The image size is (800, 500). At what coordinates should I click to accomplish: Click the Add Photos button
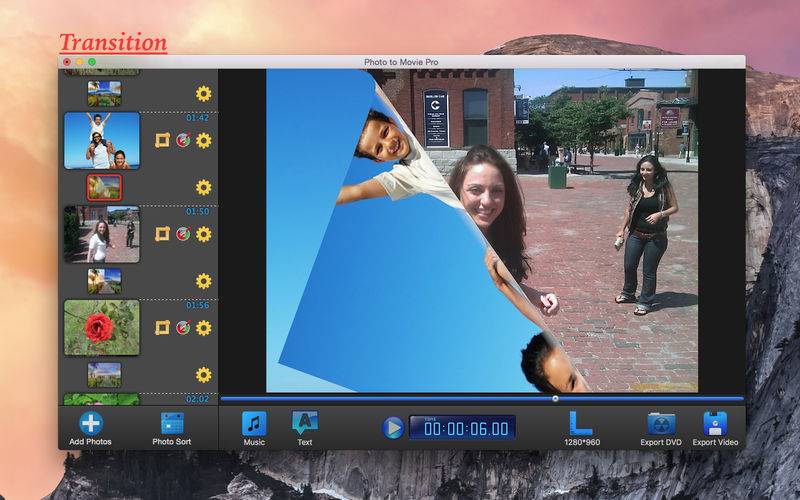90,428
